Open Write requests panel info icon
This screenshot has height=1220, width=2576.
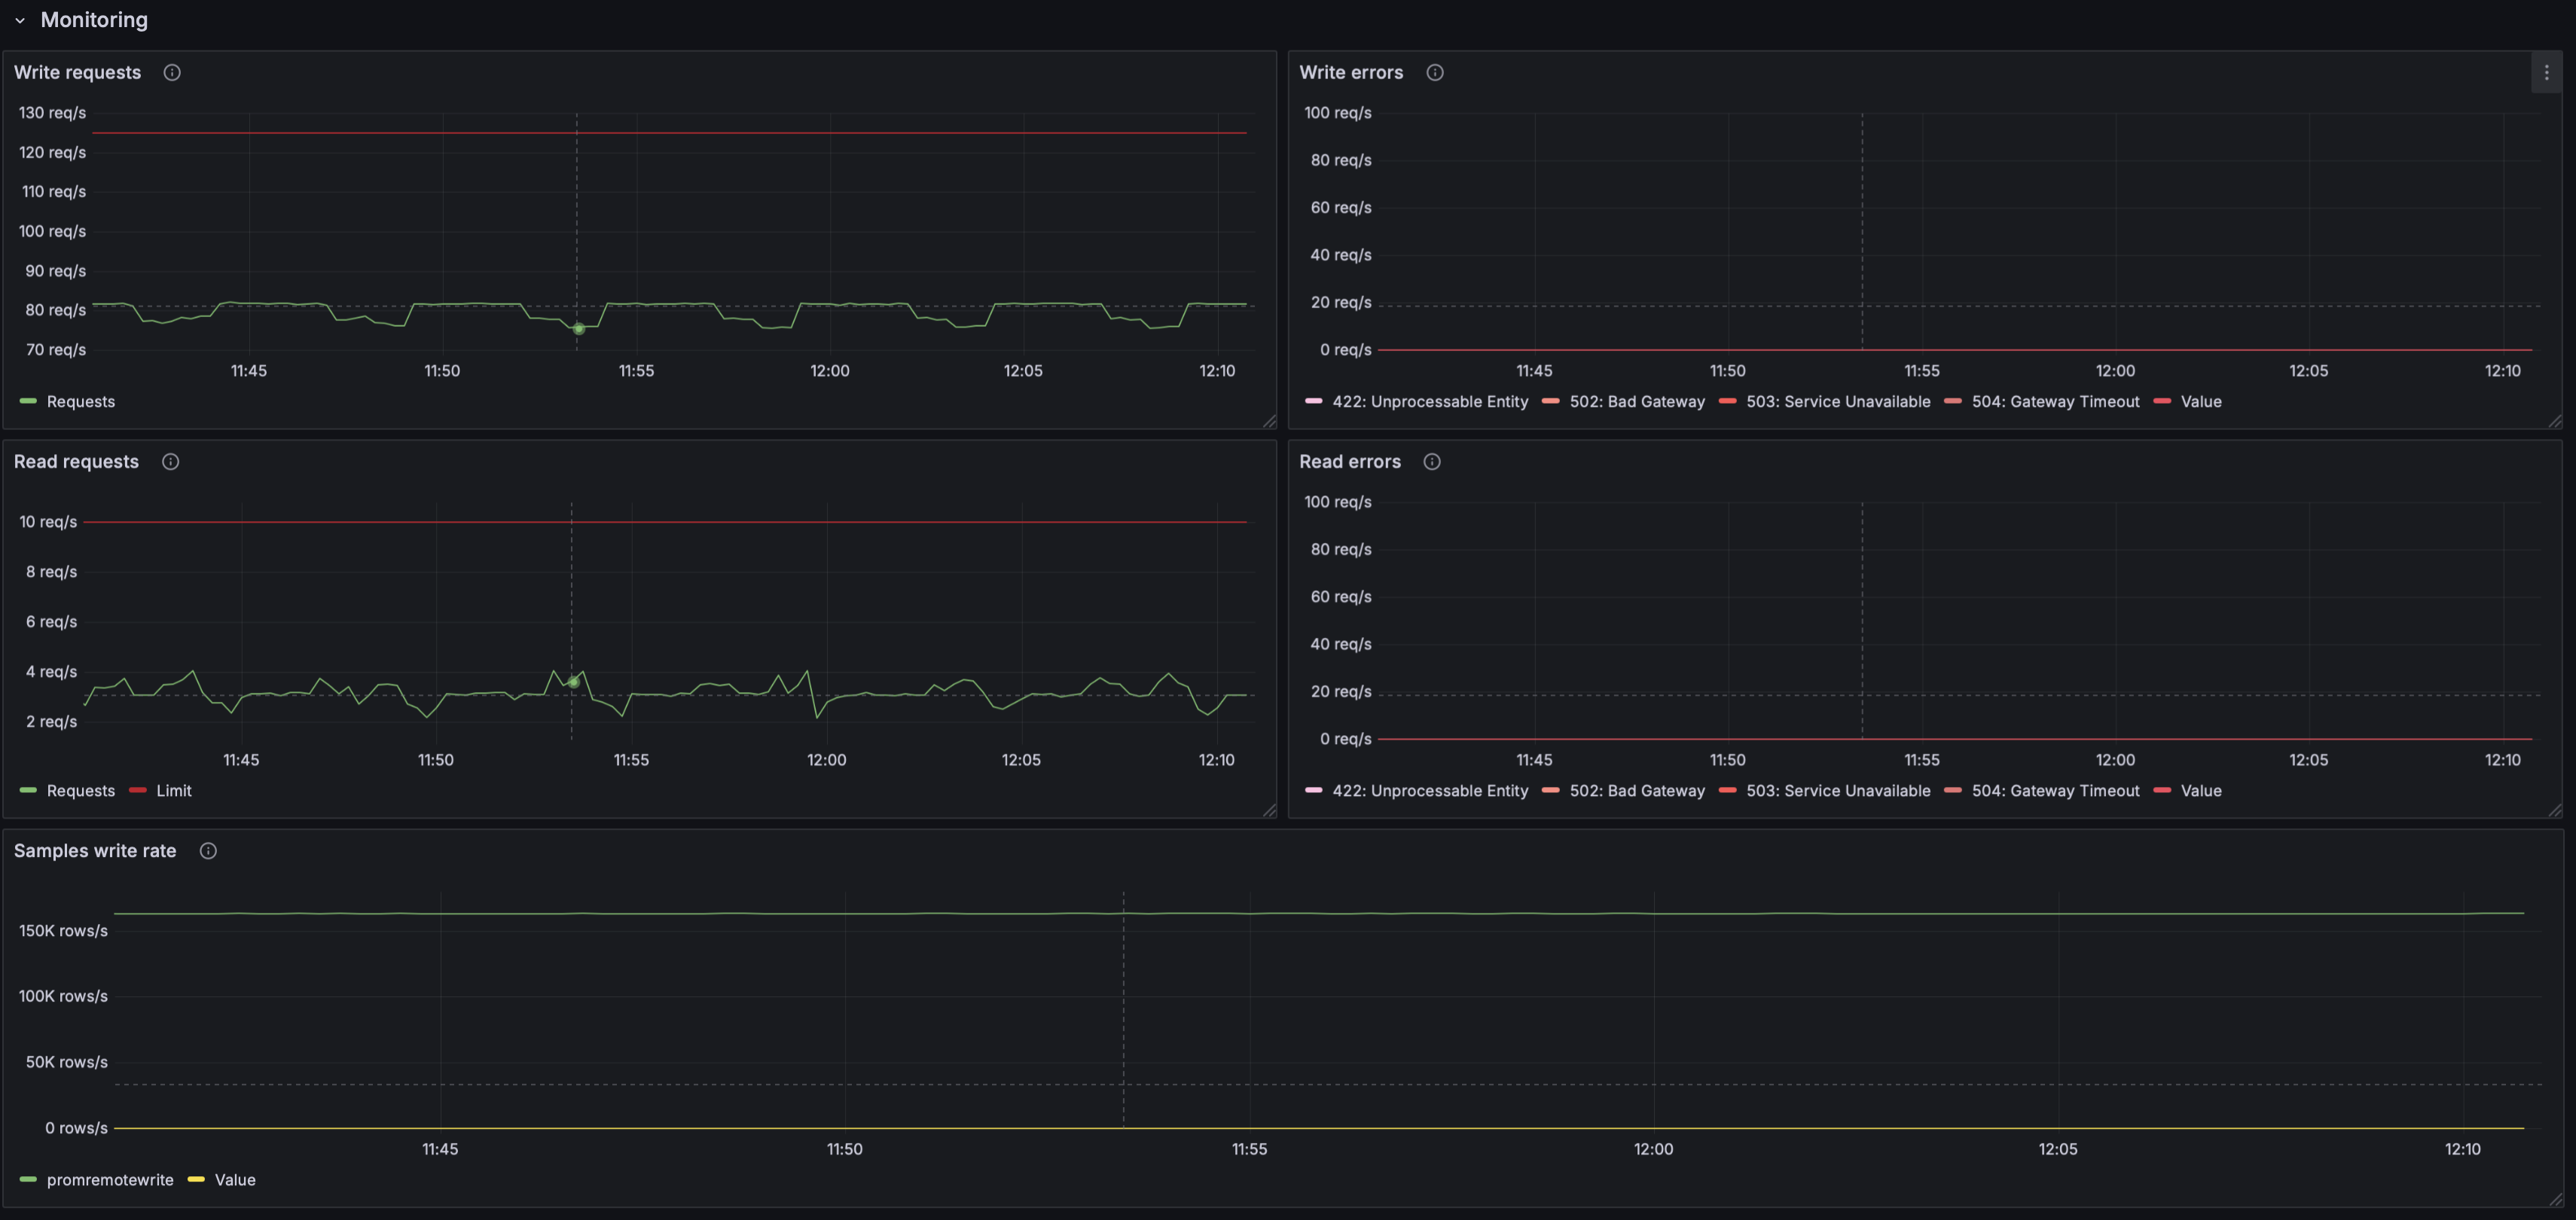pos(172,72)
